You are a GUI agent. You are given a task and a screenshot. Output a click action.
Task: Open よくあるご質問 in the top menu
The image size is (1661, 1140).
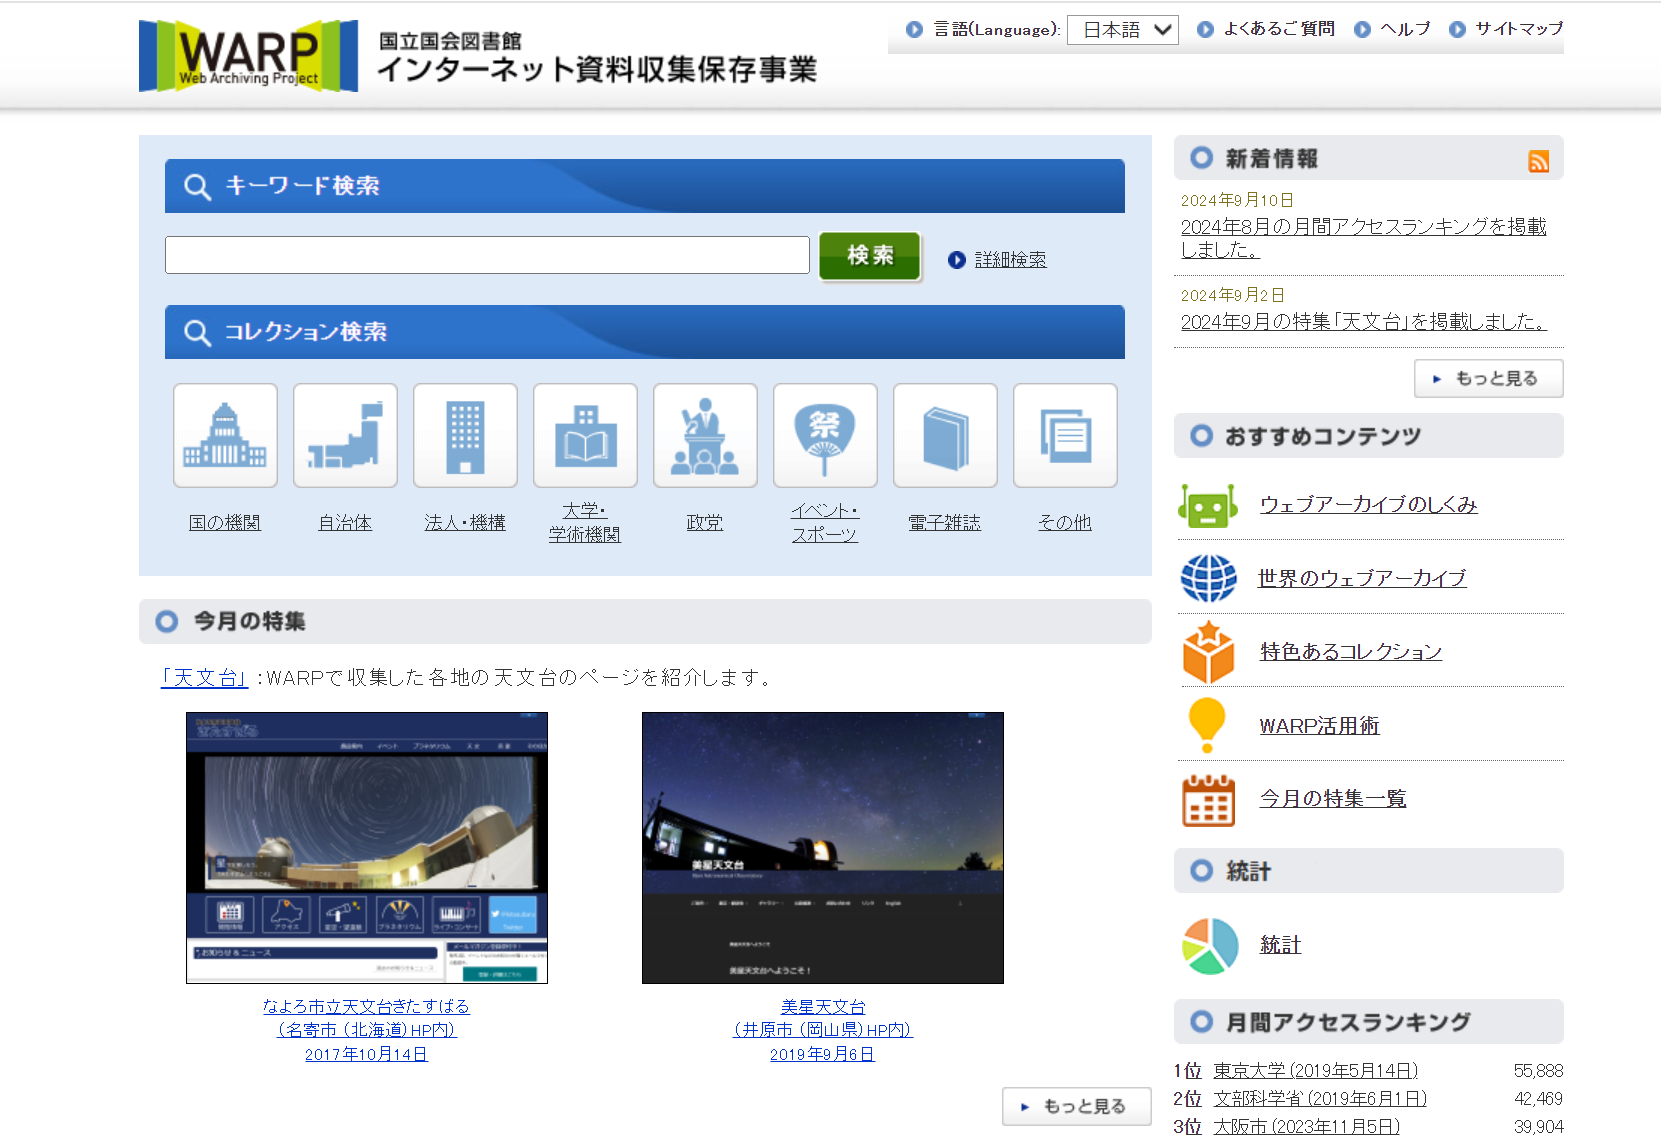(1279, 29)
